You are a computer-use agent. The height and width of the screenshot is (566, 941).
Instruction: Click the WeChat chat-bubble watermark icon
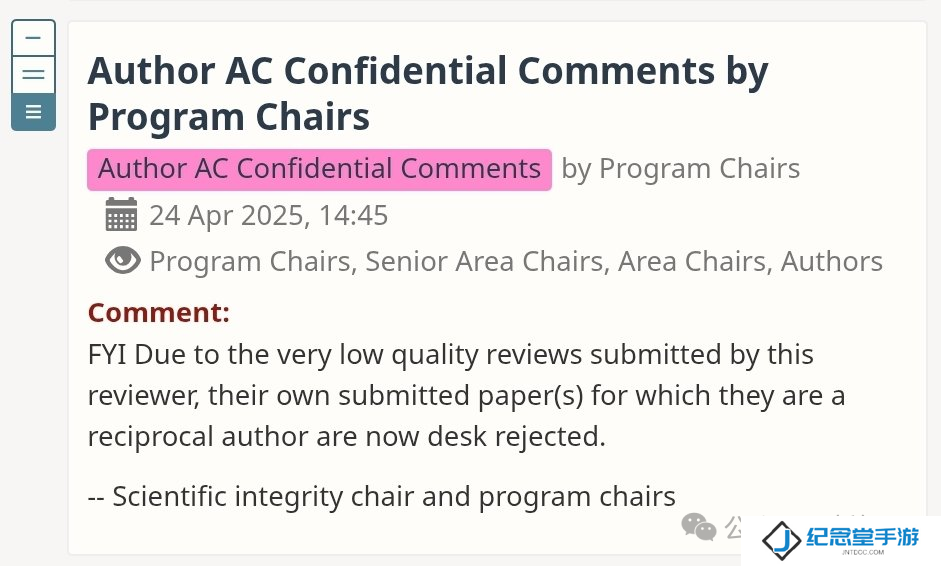(699, 527)
